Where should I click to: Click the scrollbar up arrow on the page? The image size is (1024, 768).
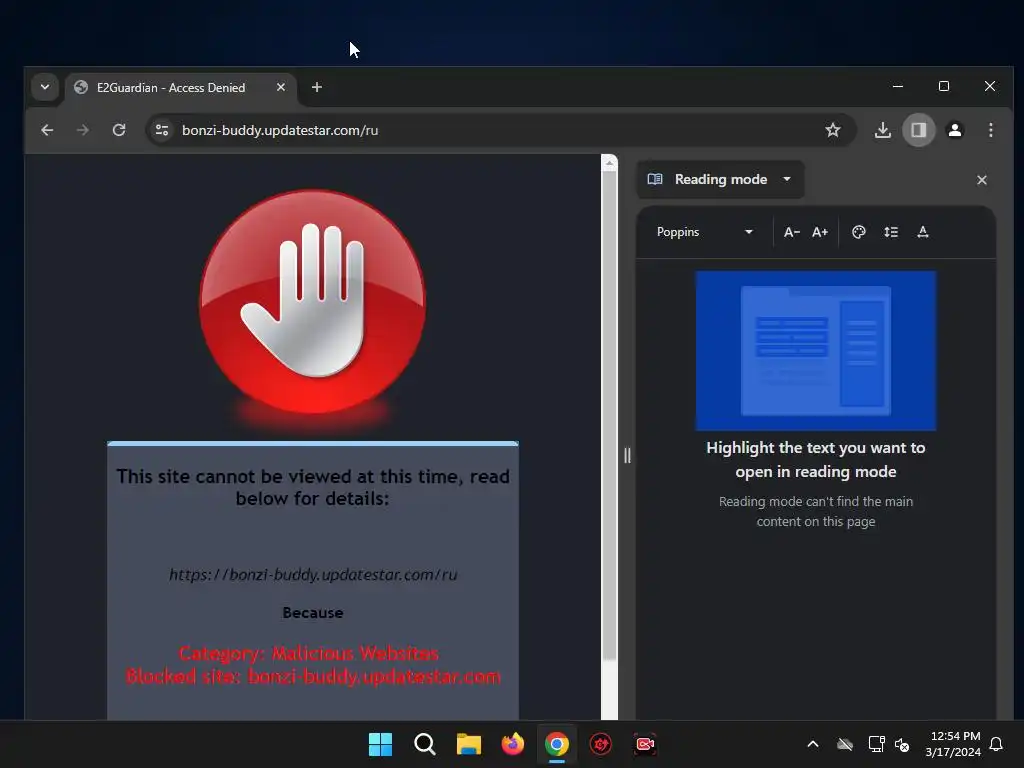(609, 163)
